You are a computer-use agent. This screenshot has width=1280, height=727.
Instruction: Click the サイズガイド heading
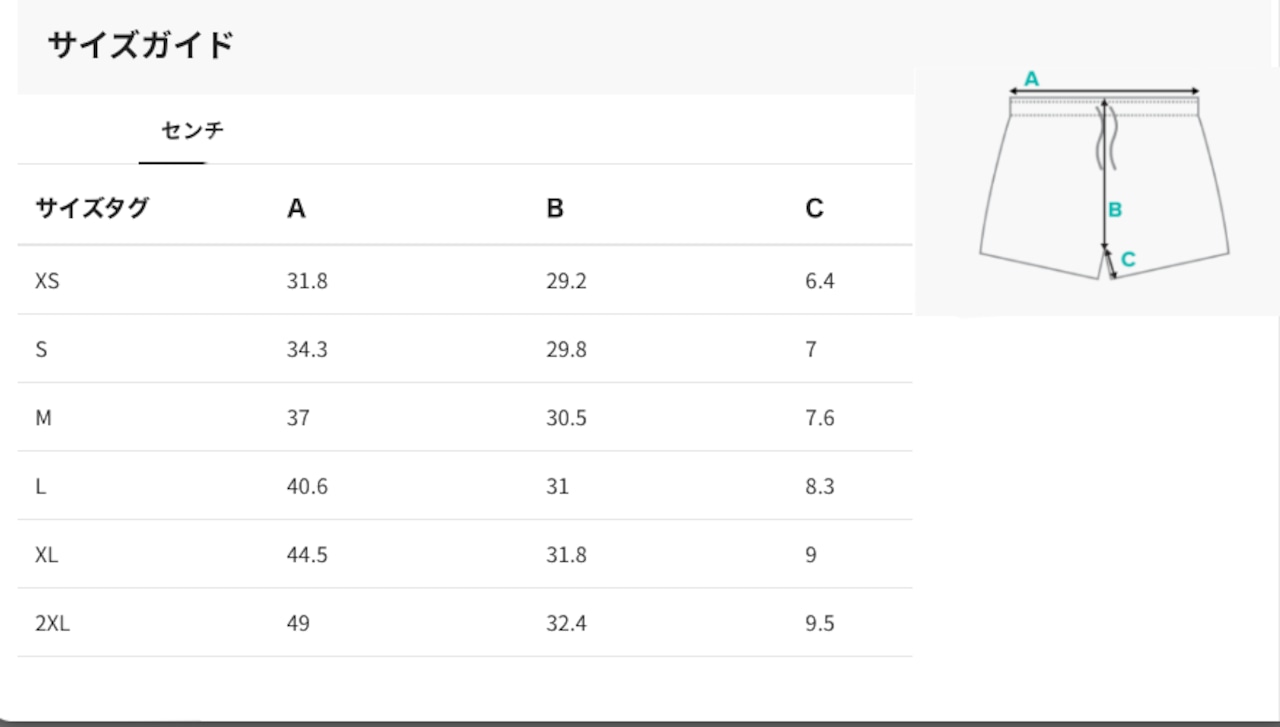[x=141, y=45]
